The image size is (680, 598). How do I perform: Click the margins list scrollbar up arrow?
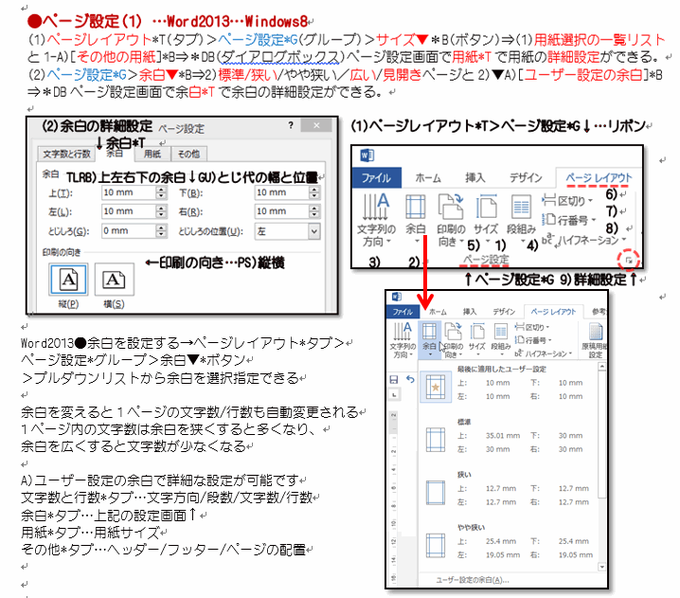pyautogui.click(x=602, y=367)
